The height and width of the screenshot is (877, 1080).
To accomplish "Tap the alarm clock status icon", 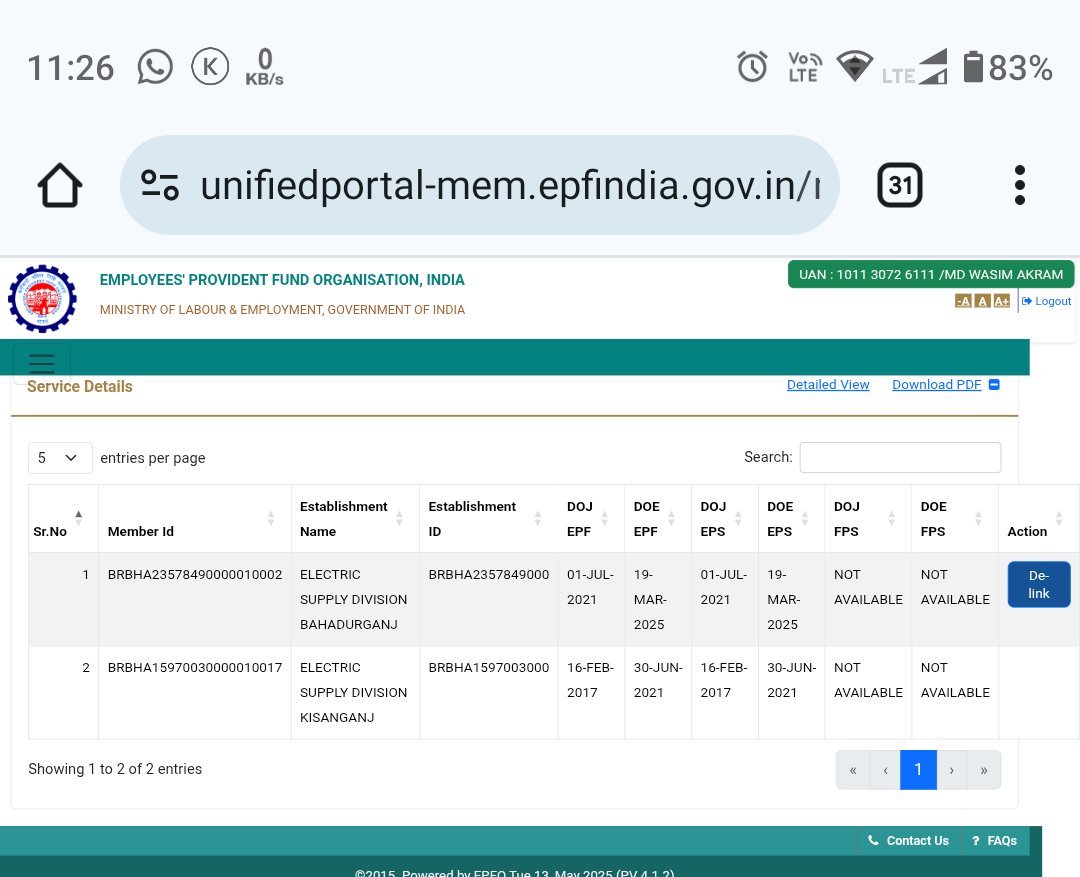I will 751,67.
